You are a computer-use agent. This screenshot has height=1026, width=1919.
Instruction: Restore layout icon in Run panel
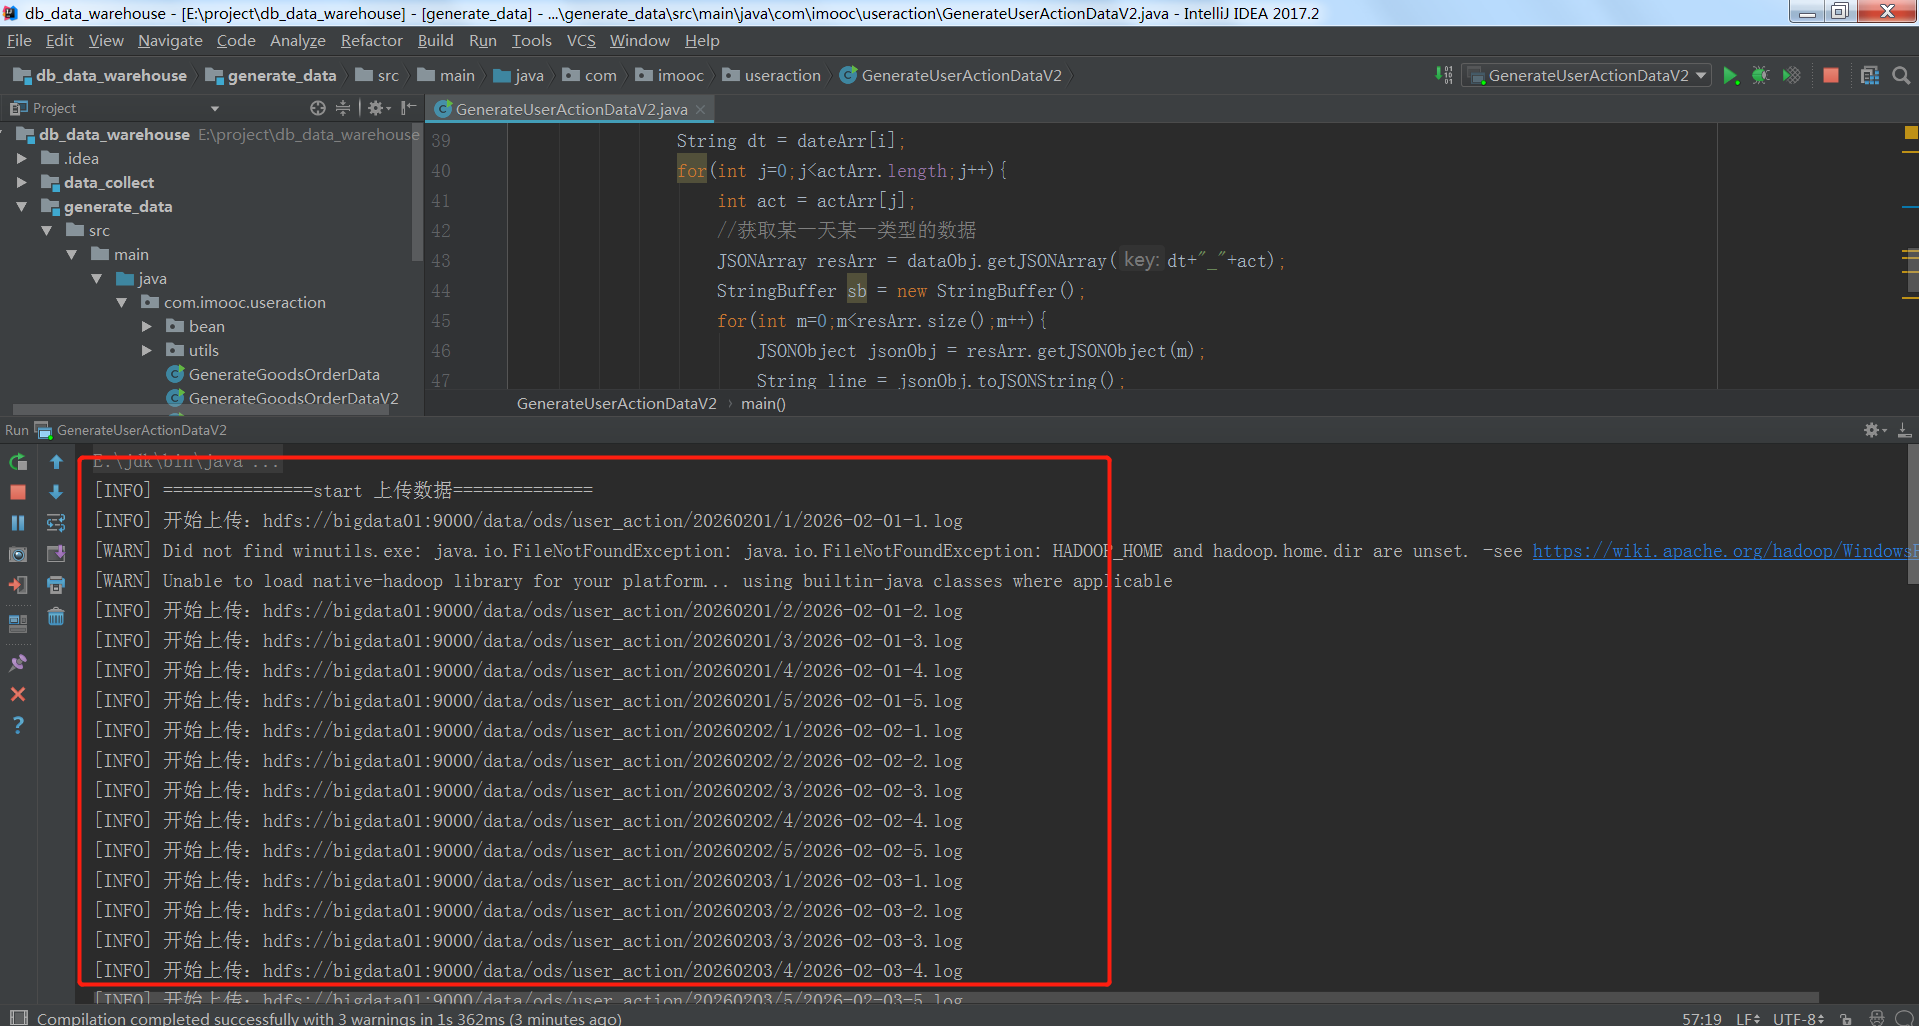(x=18, y=623)
